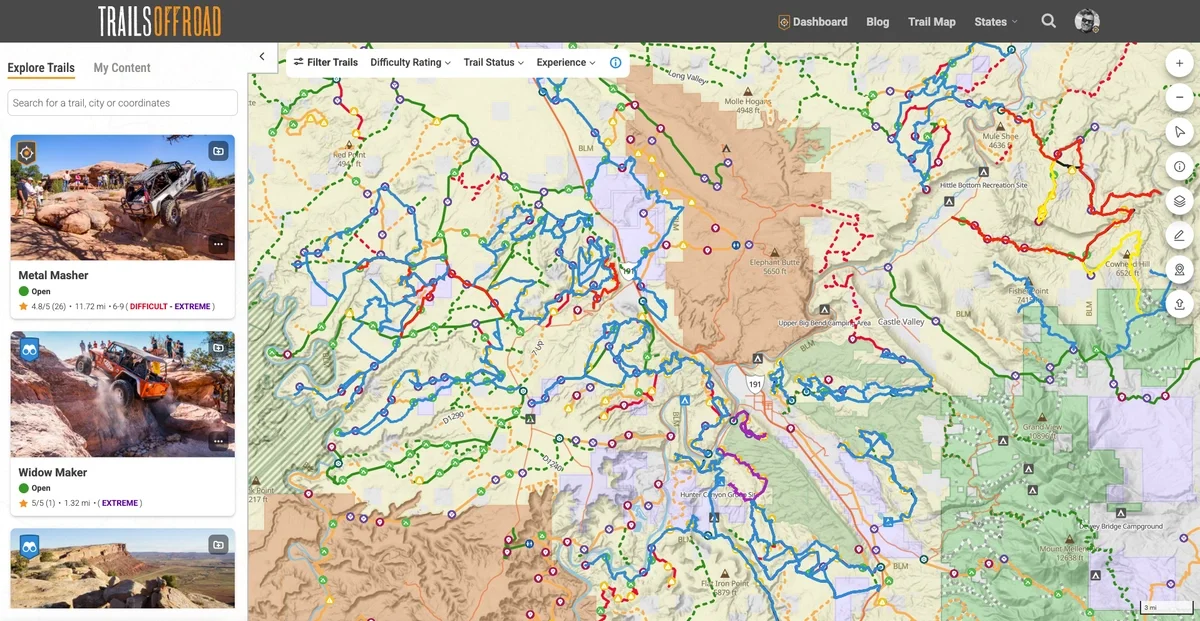Click the upload/export map button

tap(1180, 304)
